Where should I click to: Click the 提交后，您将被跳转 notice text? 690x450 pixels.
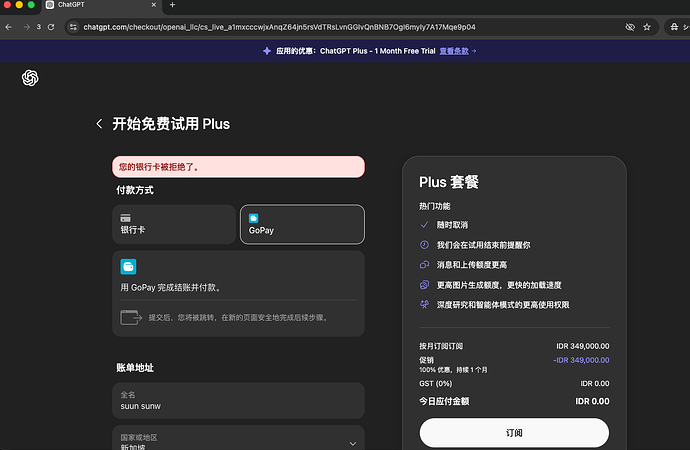click(x=238, y=318)
